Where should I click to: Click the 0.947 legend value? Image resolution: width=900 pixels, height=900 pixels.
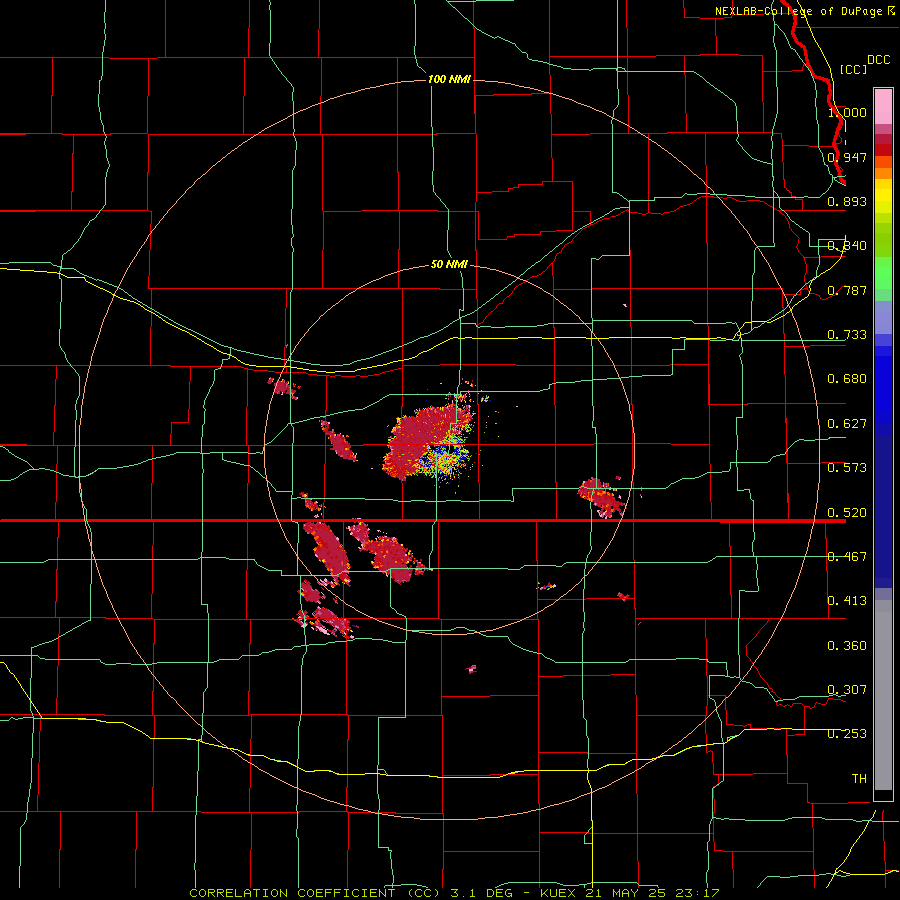847,157
